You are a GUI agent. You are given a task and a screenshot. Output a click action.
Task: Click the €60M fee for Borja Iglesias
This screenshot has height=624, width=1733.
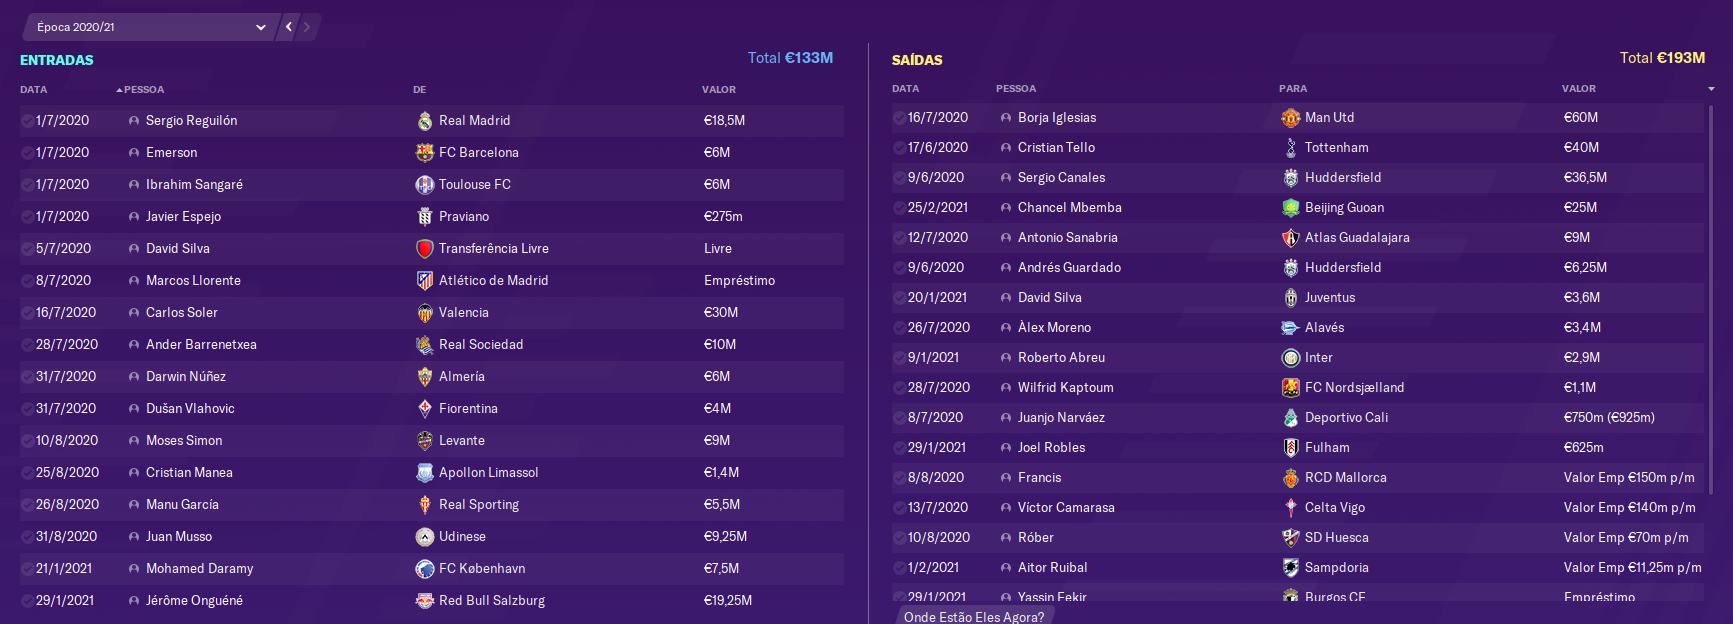click(1581, 118)
